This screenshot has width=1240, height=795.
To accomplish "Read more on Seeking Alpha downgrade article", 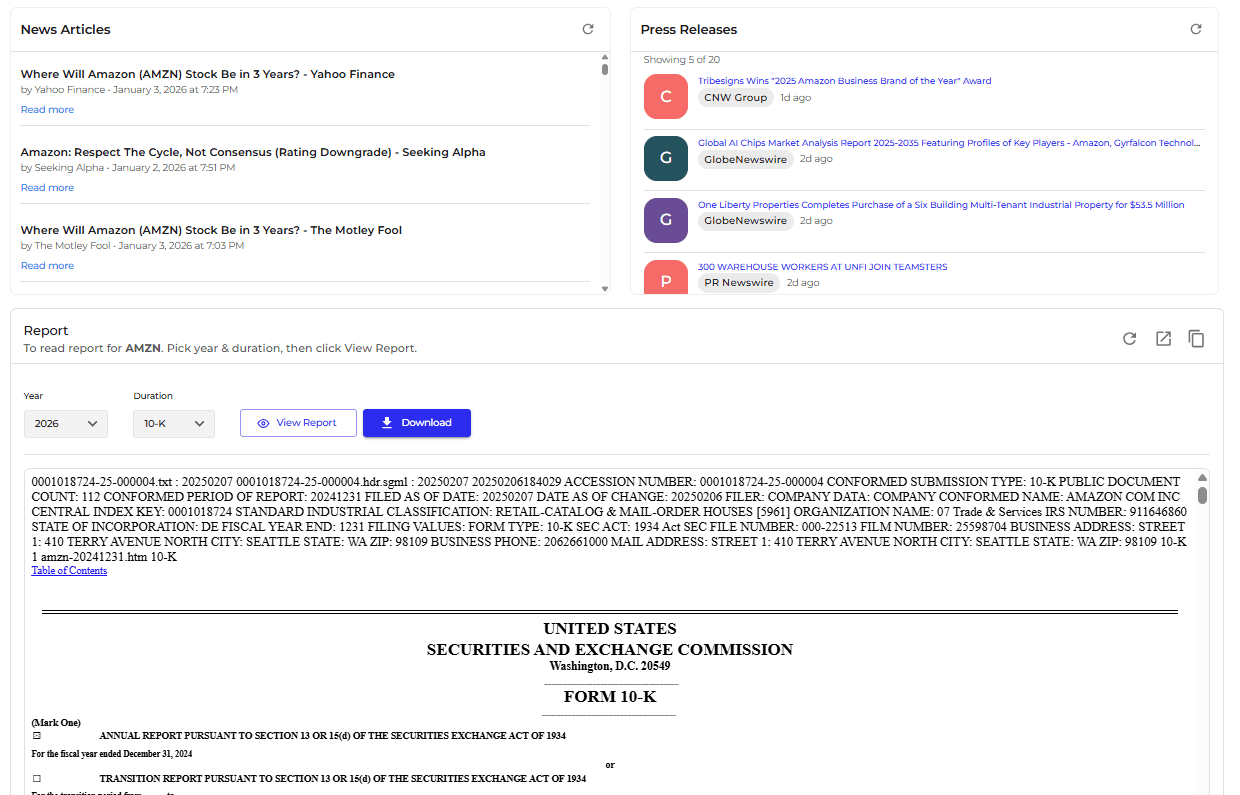I will click(x=47, y=188).
